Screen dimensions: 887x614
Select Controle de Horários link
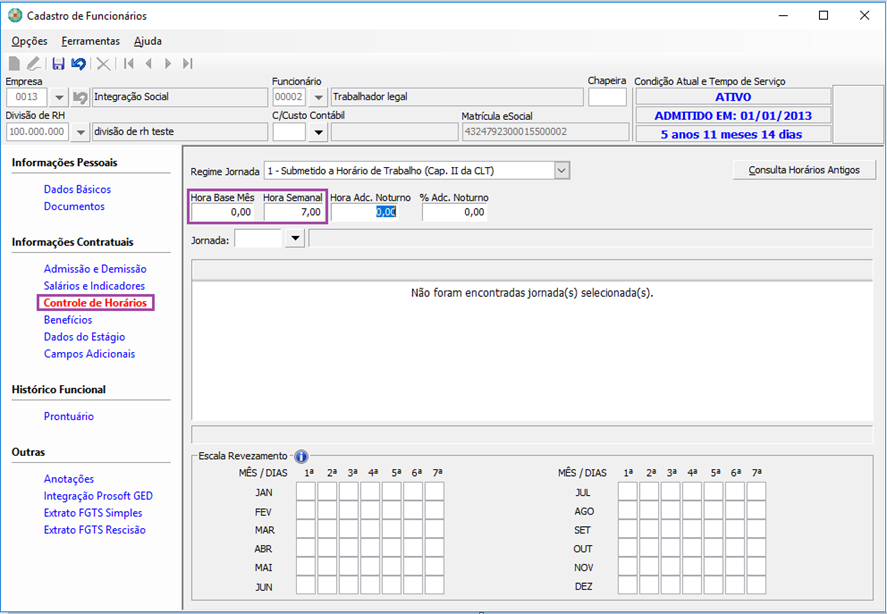tap(95, 303)
